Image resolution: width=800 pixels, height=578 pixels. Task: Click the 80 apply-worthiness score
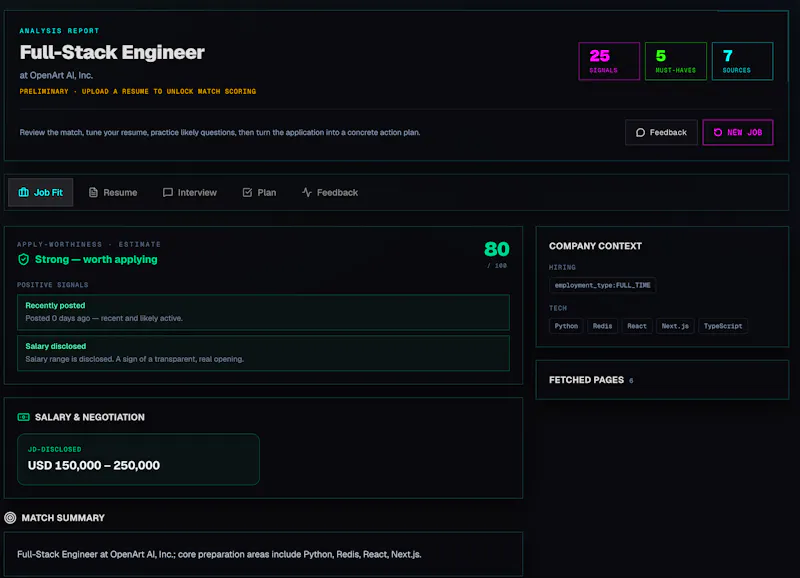tap(496, 249)
